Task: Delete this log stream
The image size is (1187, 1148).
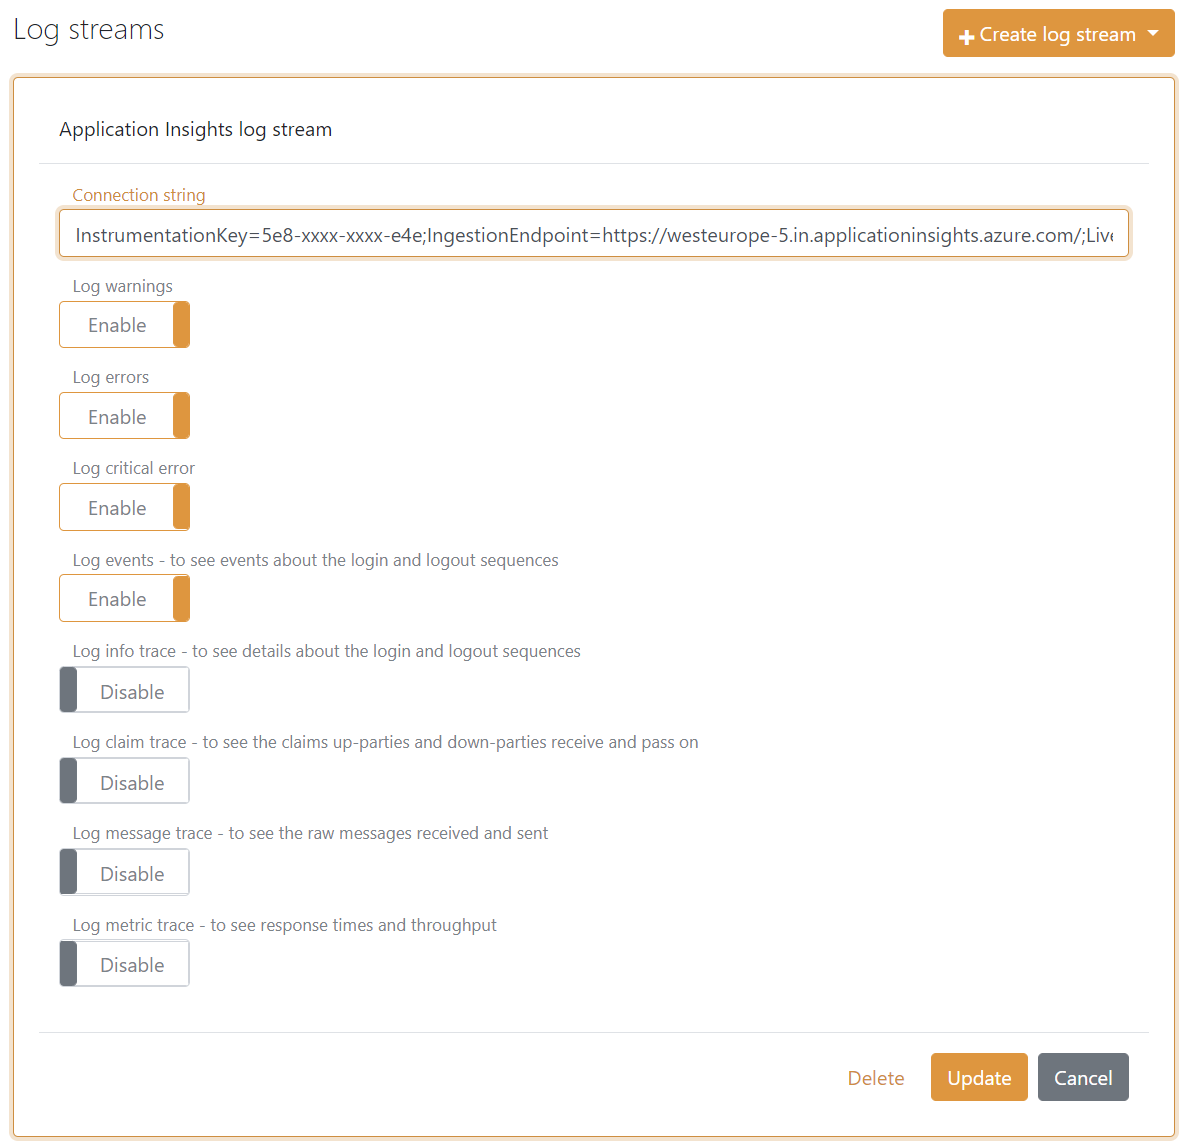Action: [x=875, y=1077]
